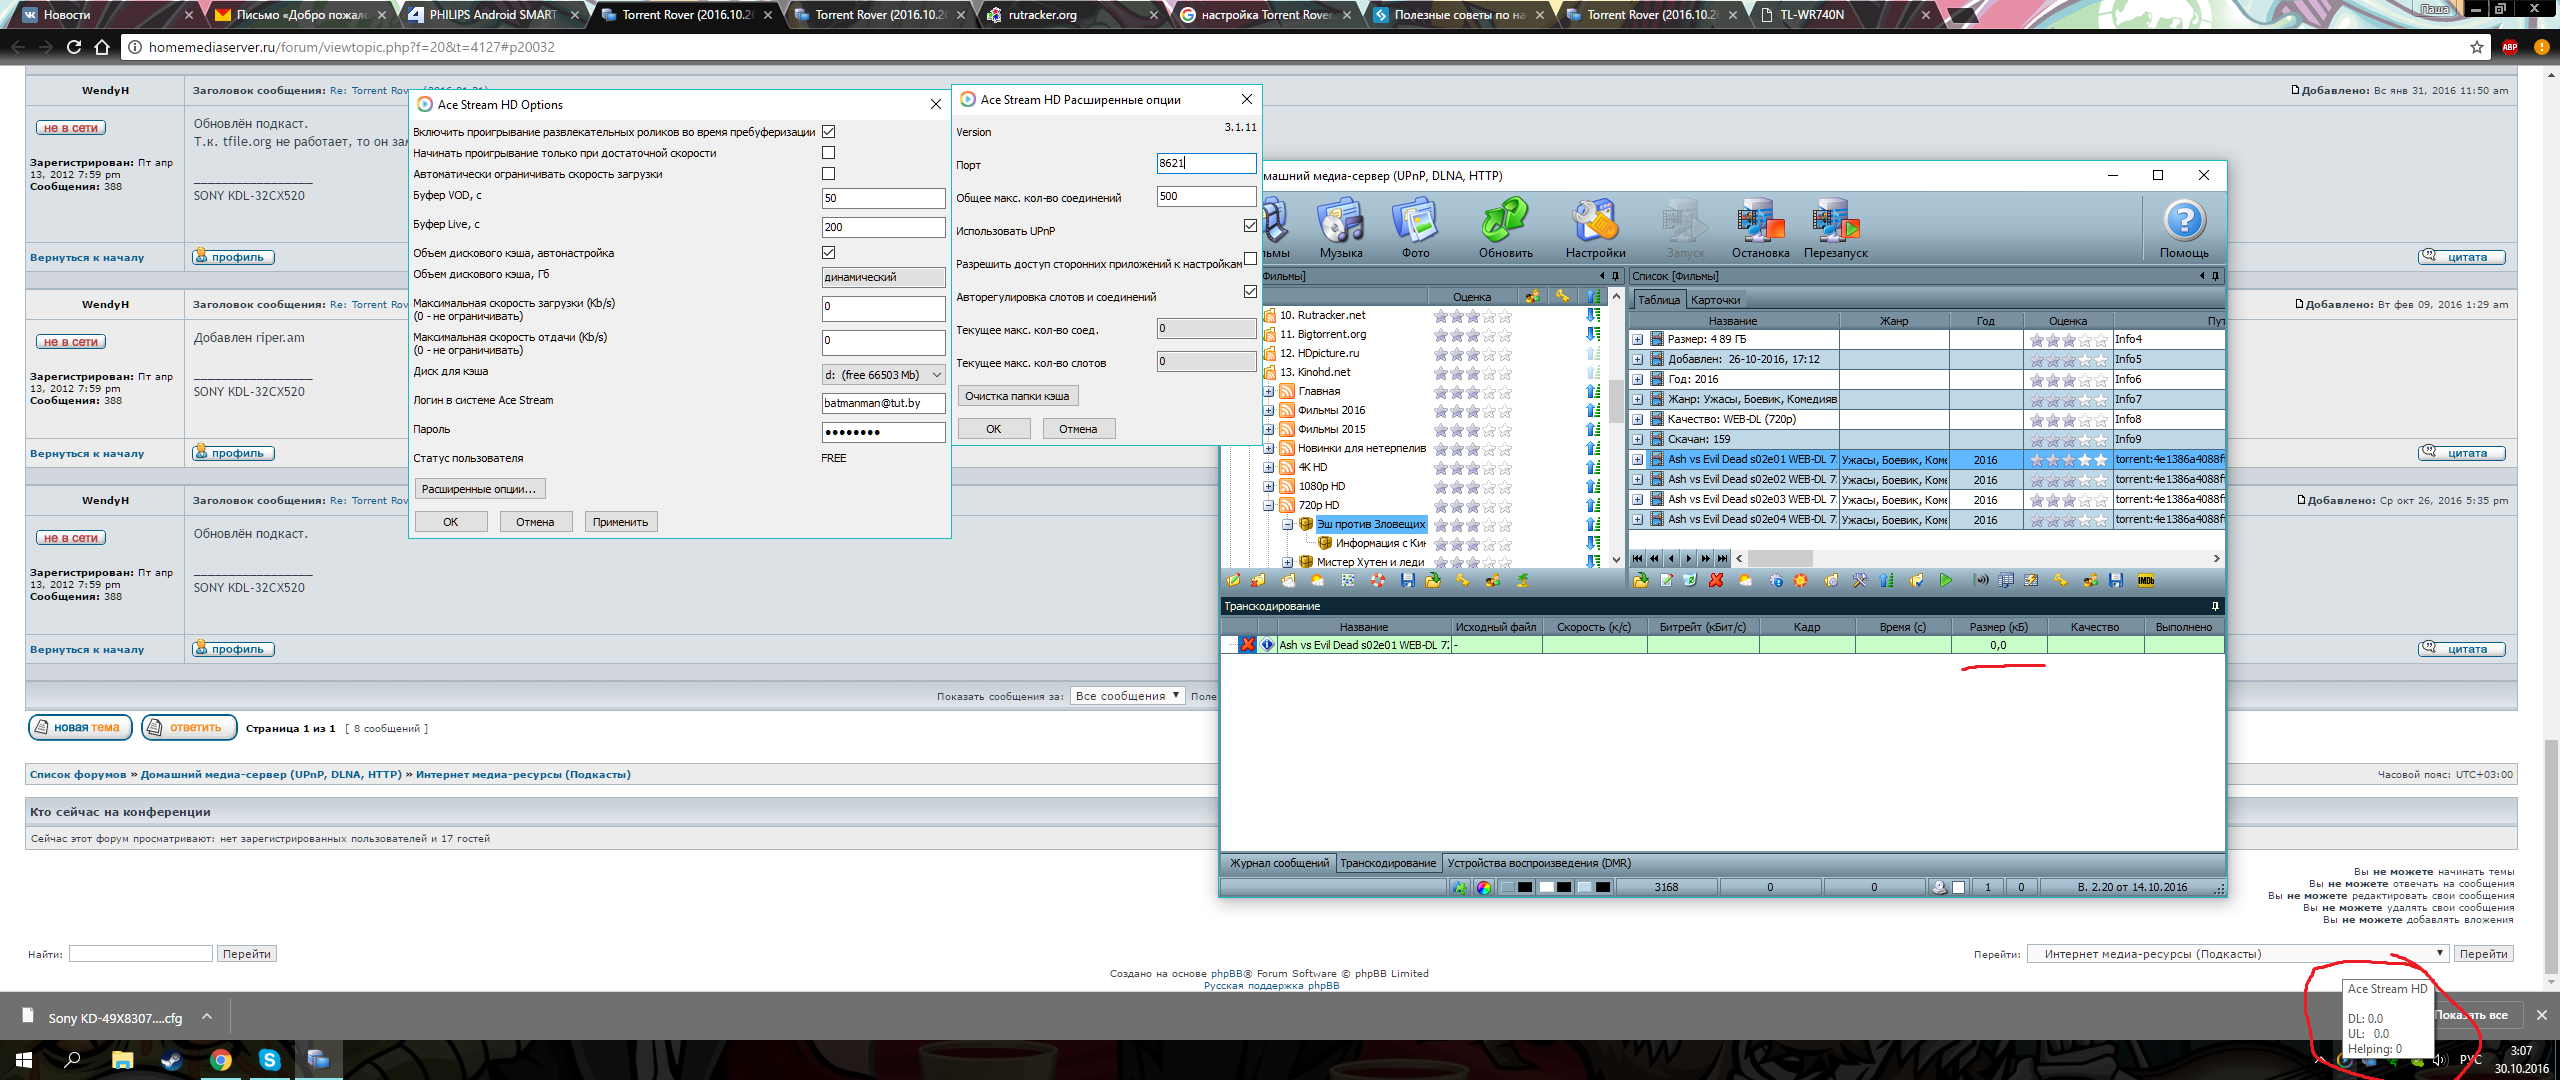
Task: Open Настройки settings in the media server
Action: click(x=1595, y=228)
